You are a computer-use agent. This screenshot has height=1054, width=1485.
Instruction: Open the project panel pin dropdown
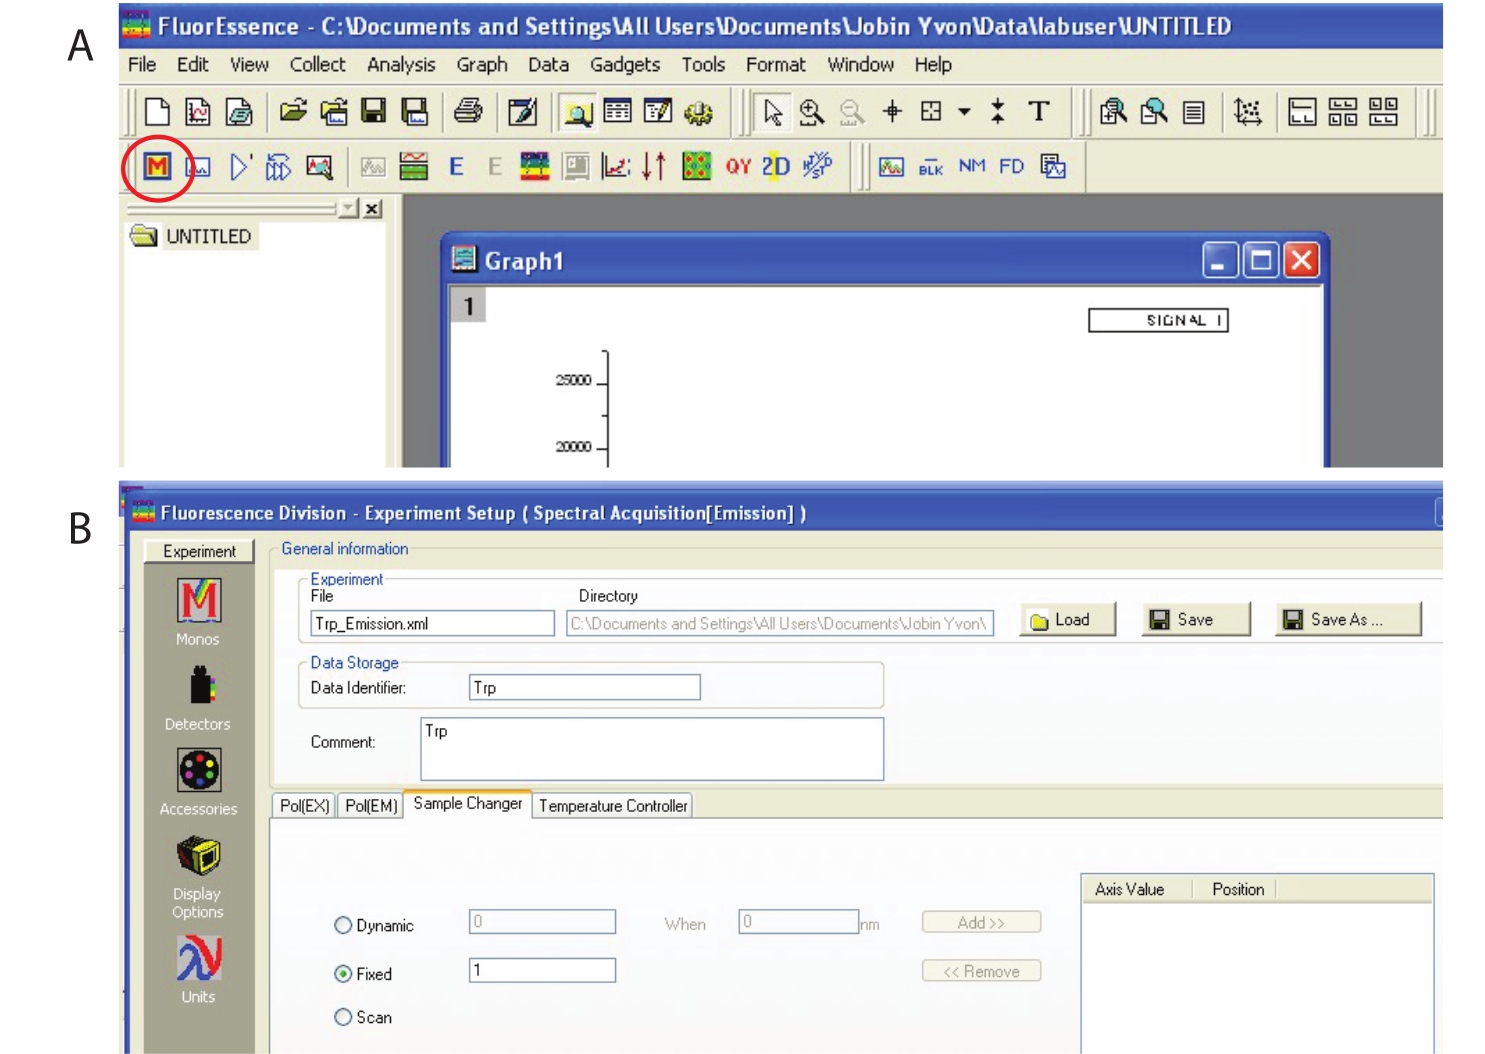(348, 208)
